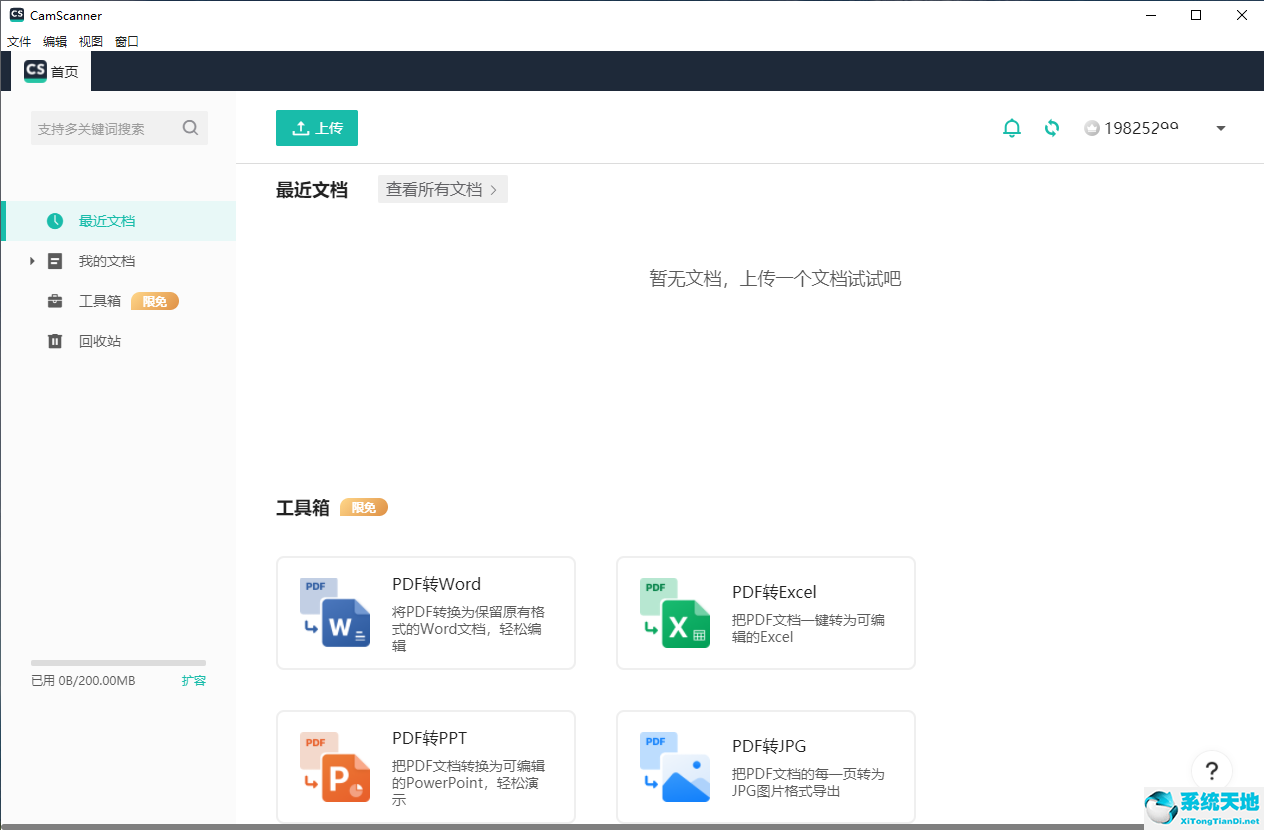Click the PDF转JPG description text
Image resolution: width=1264 pixels, height=830 pixels.
[x=808, y=783]
